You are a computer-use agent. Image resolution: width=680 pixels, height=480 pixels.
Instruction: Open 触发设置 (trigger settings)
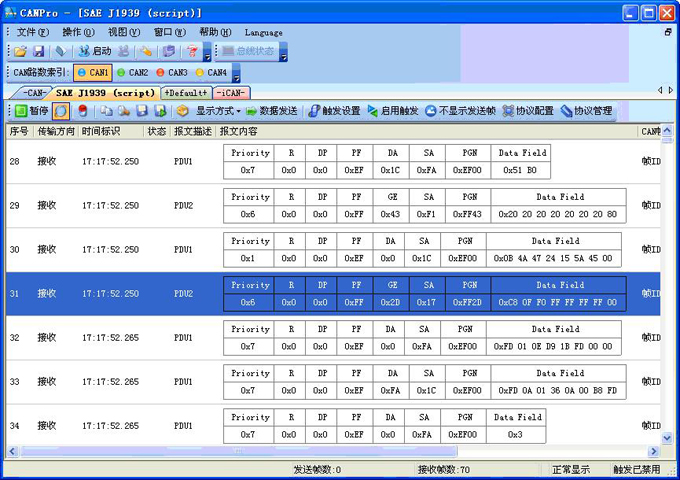coord(334,111)
